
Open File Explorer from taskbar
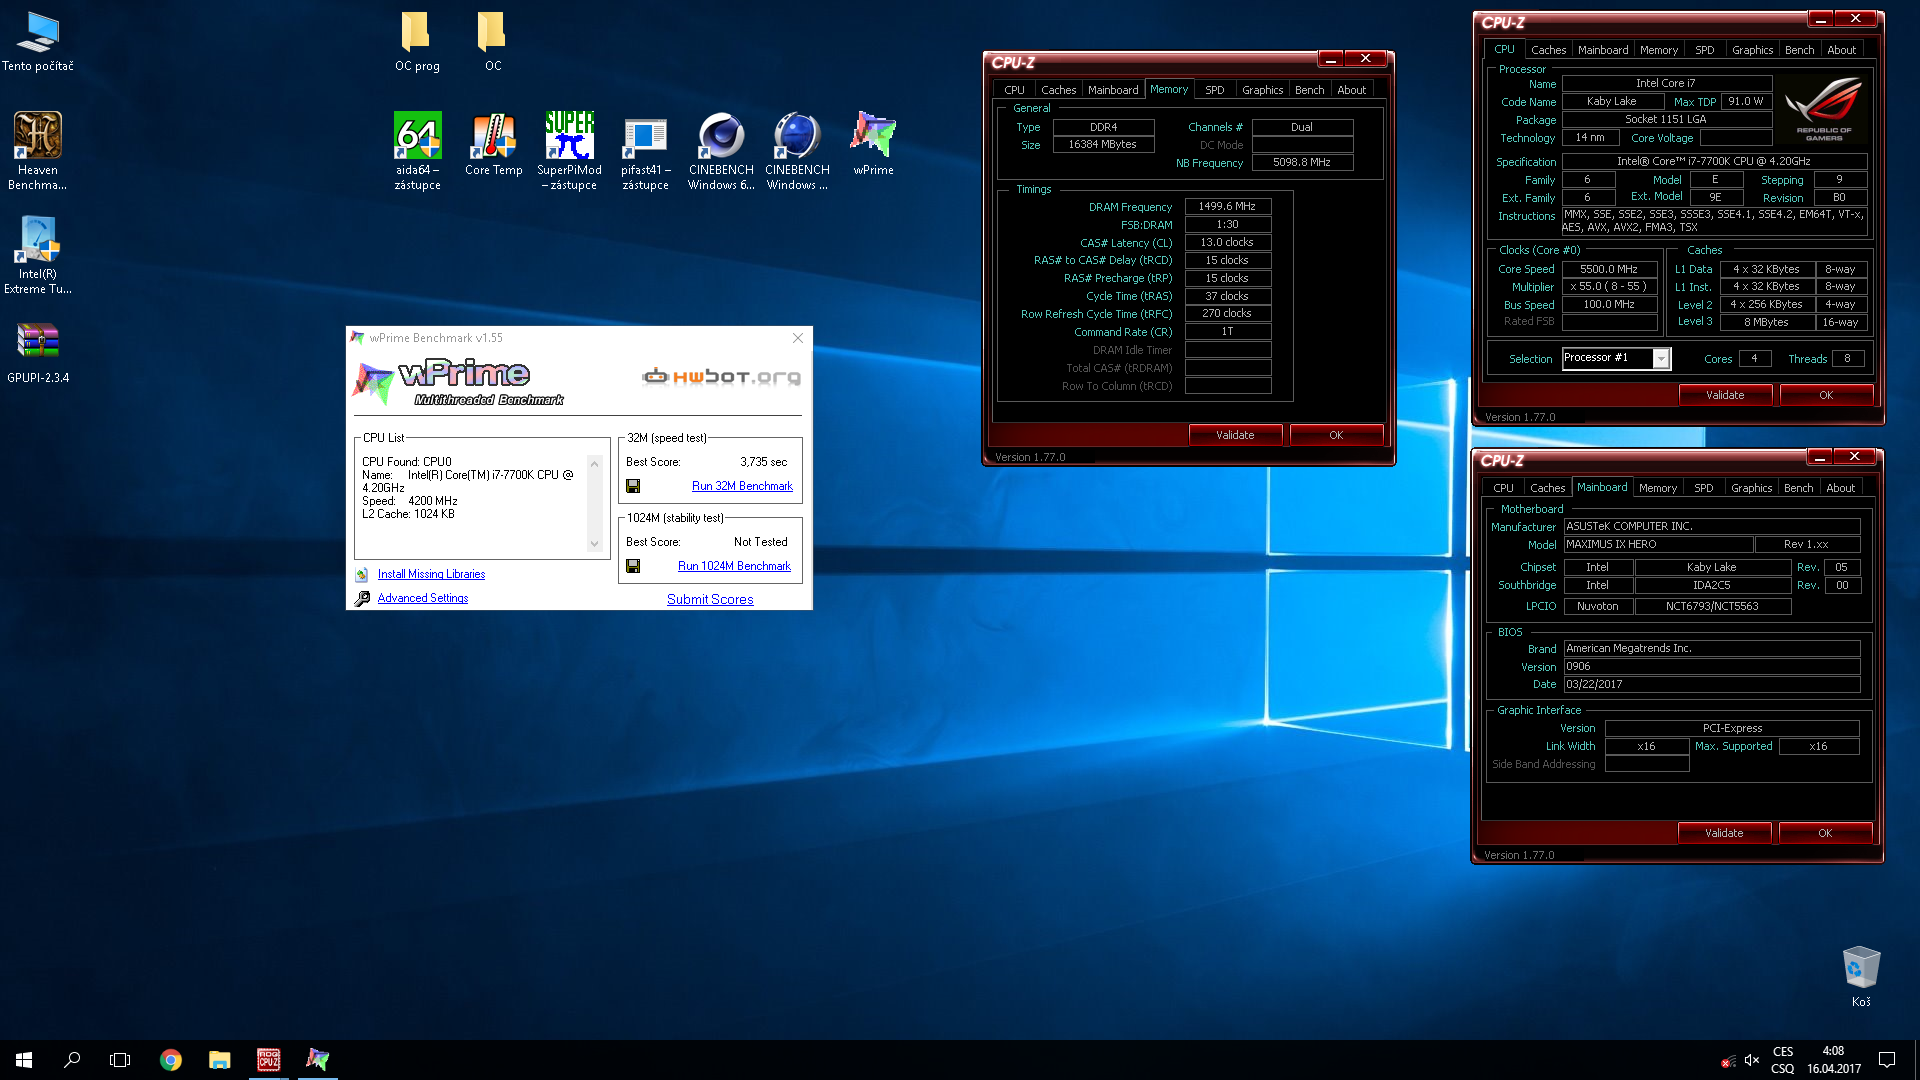click(220, 1060)
